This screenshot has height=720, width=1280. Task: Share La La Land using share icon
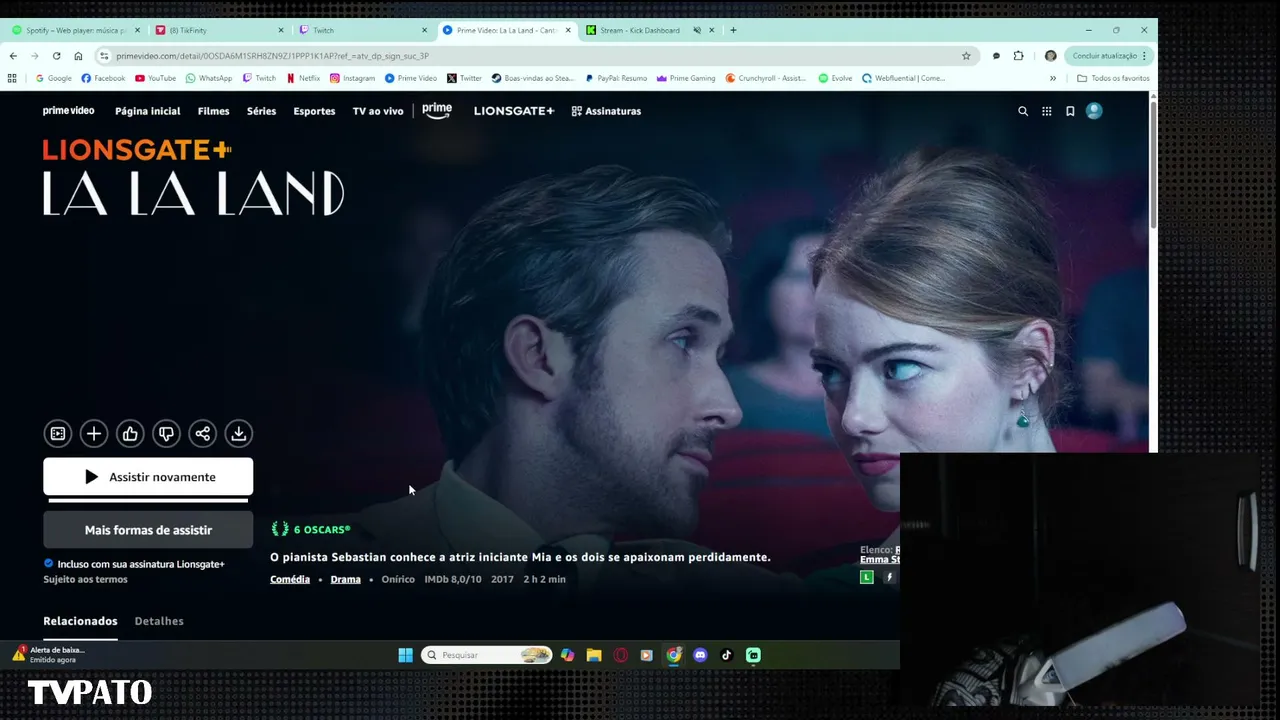[x=202, y=433]
